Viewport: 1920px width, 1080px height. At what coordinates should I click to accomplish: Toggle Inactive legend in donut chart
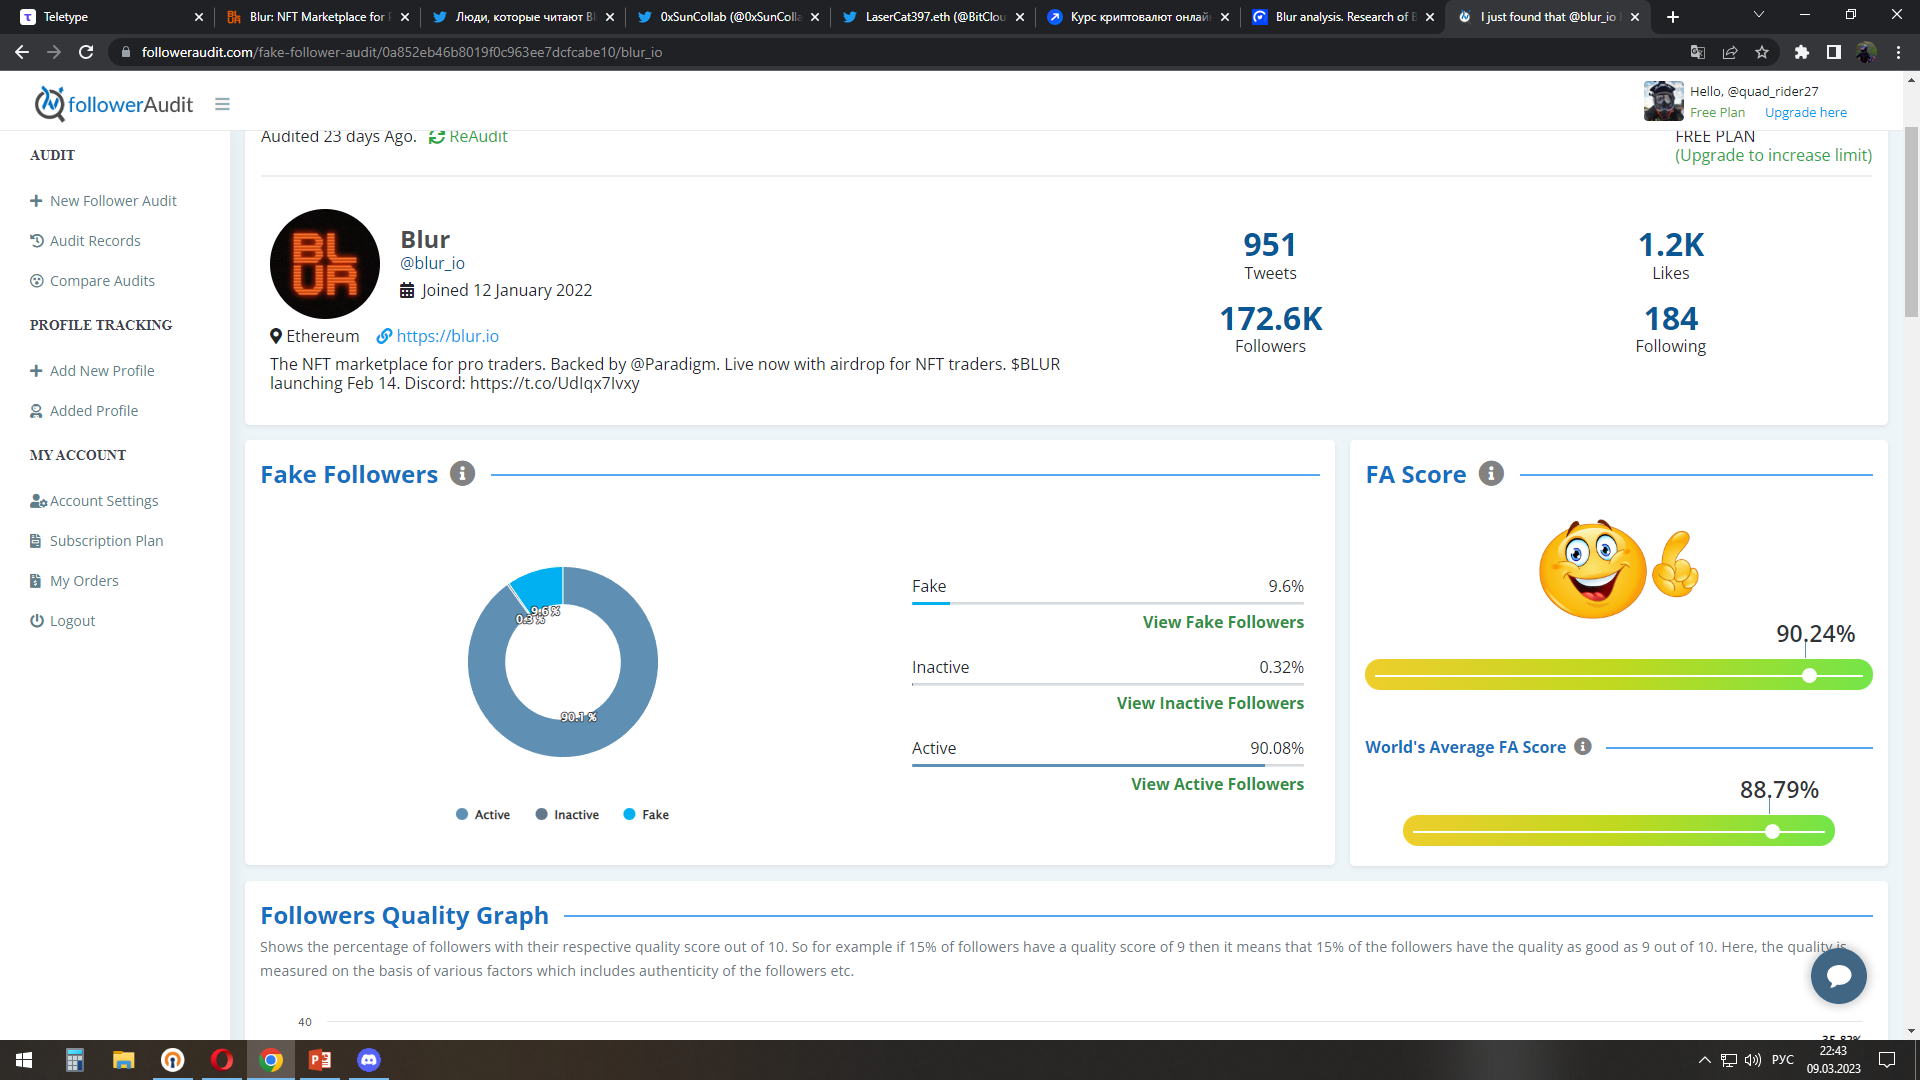pyautogui.click(x=567, y=815)
